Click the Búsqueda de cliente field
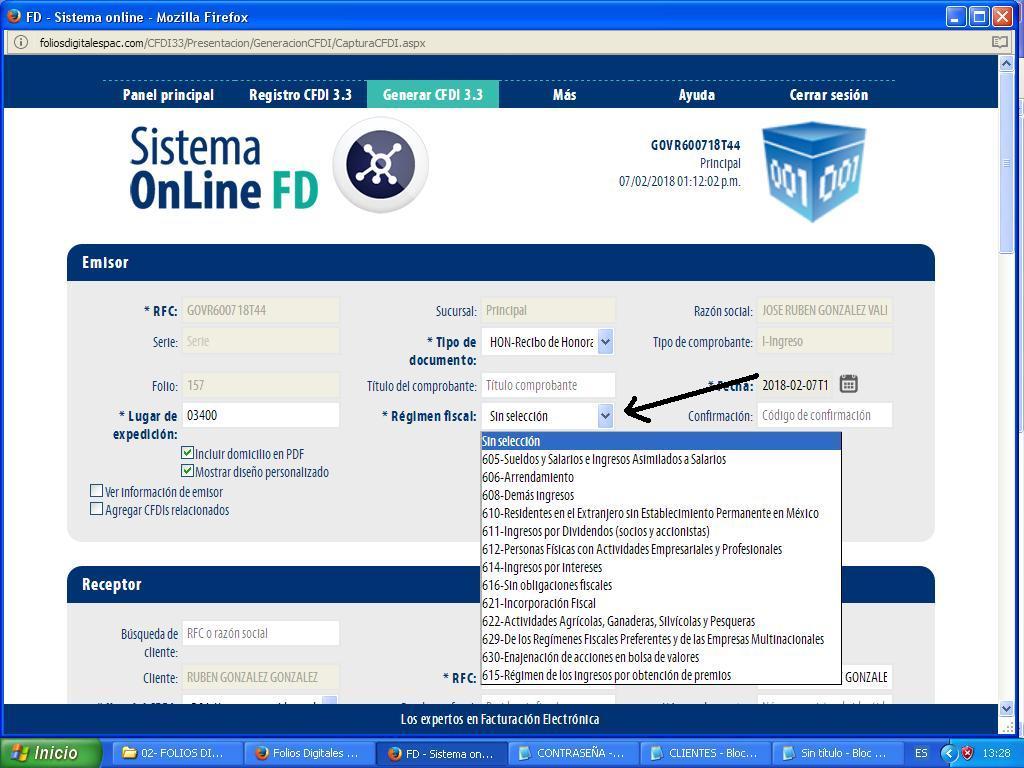Screen dimensions: 1024x768 pos(261,633)
